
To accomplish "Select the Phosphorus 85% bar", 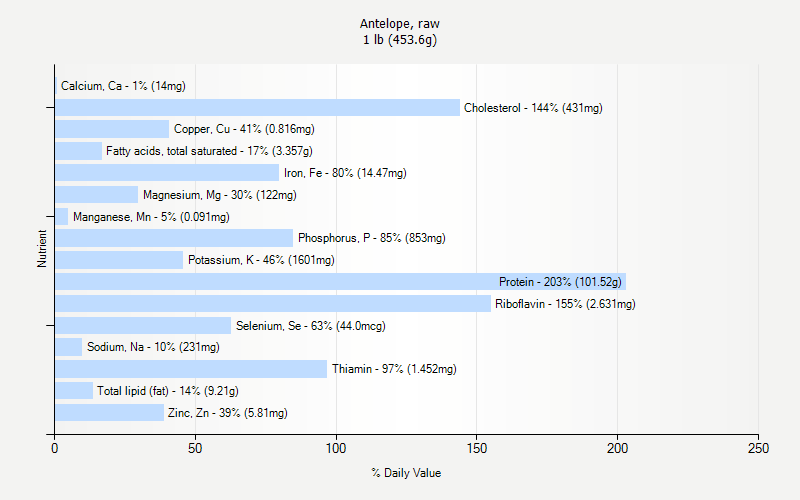I will [174, 238].
